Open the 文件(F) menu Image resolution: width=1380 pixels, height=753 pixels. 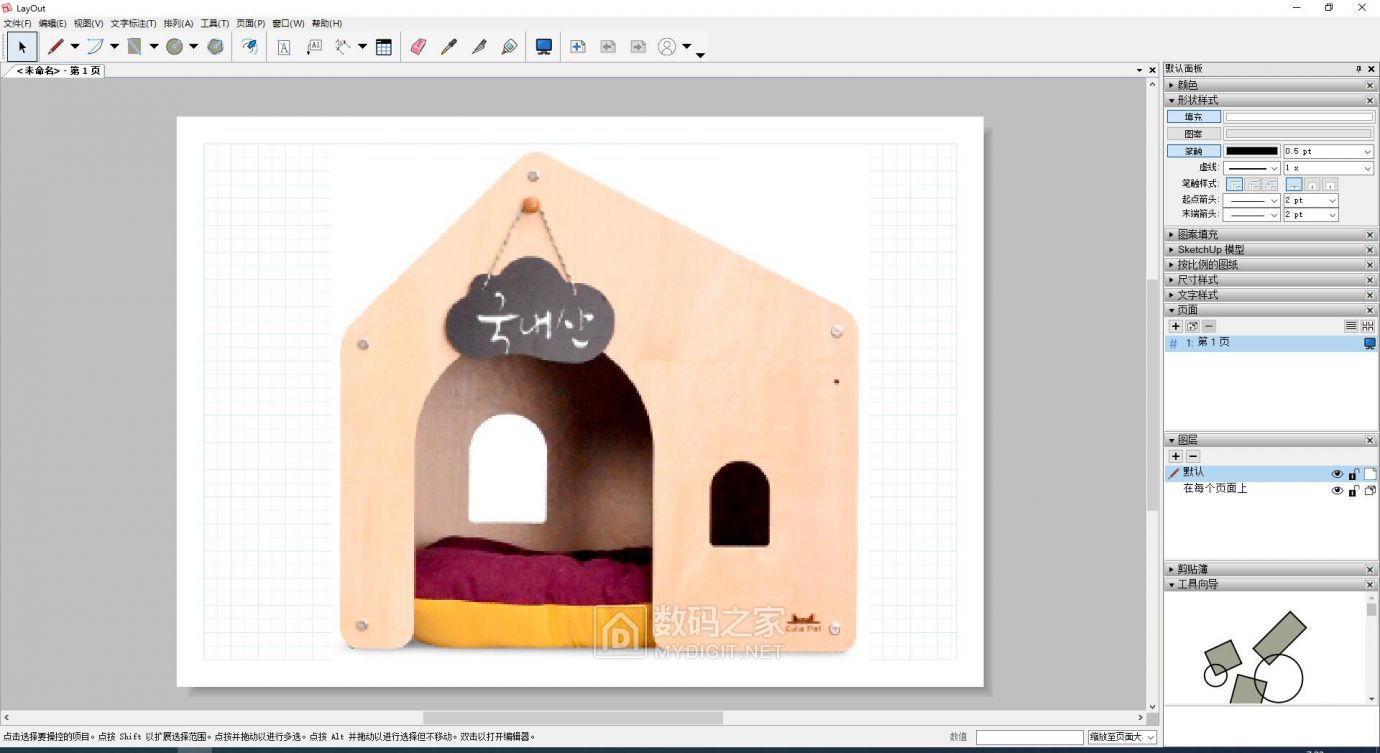(x=18, y=23)
